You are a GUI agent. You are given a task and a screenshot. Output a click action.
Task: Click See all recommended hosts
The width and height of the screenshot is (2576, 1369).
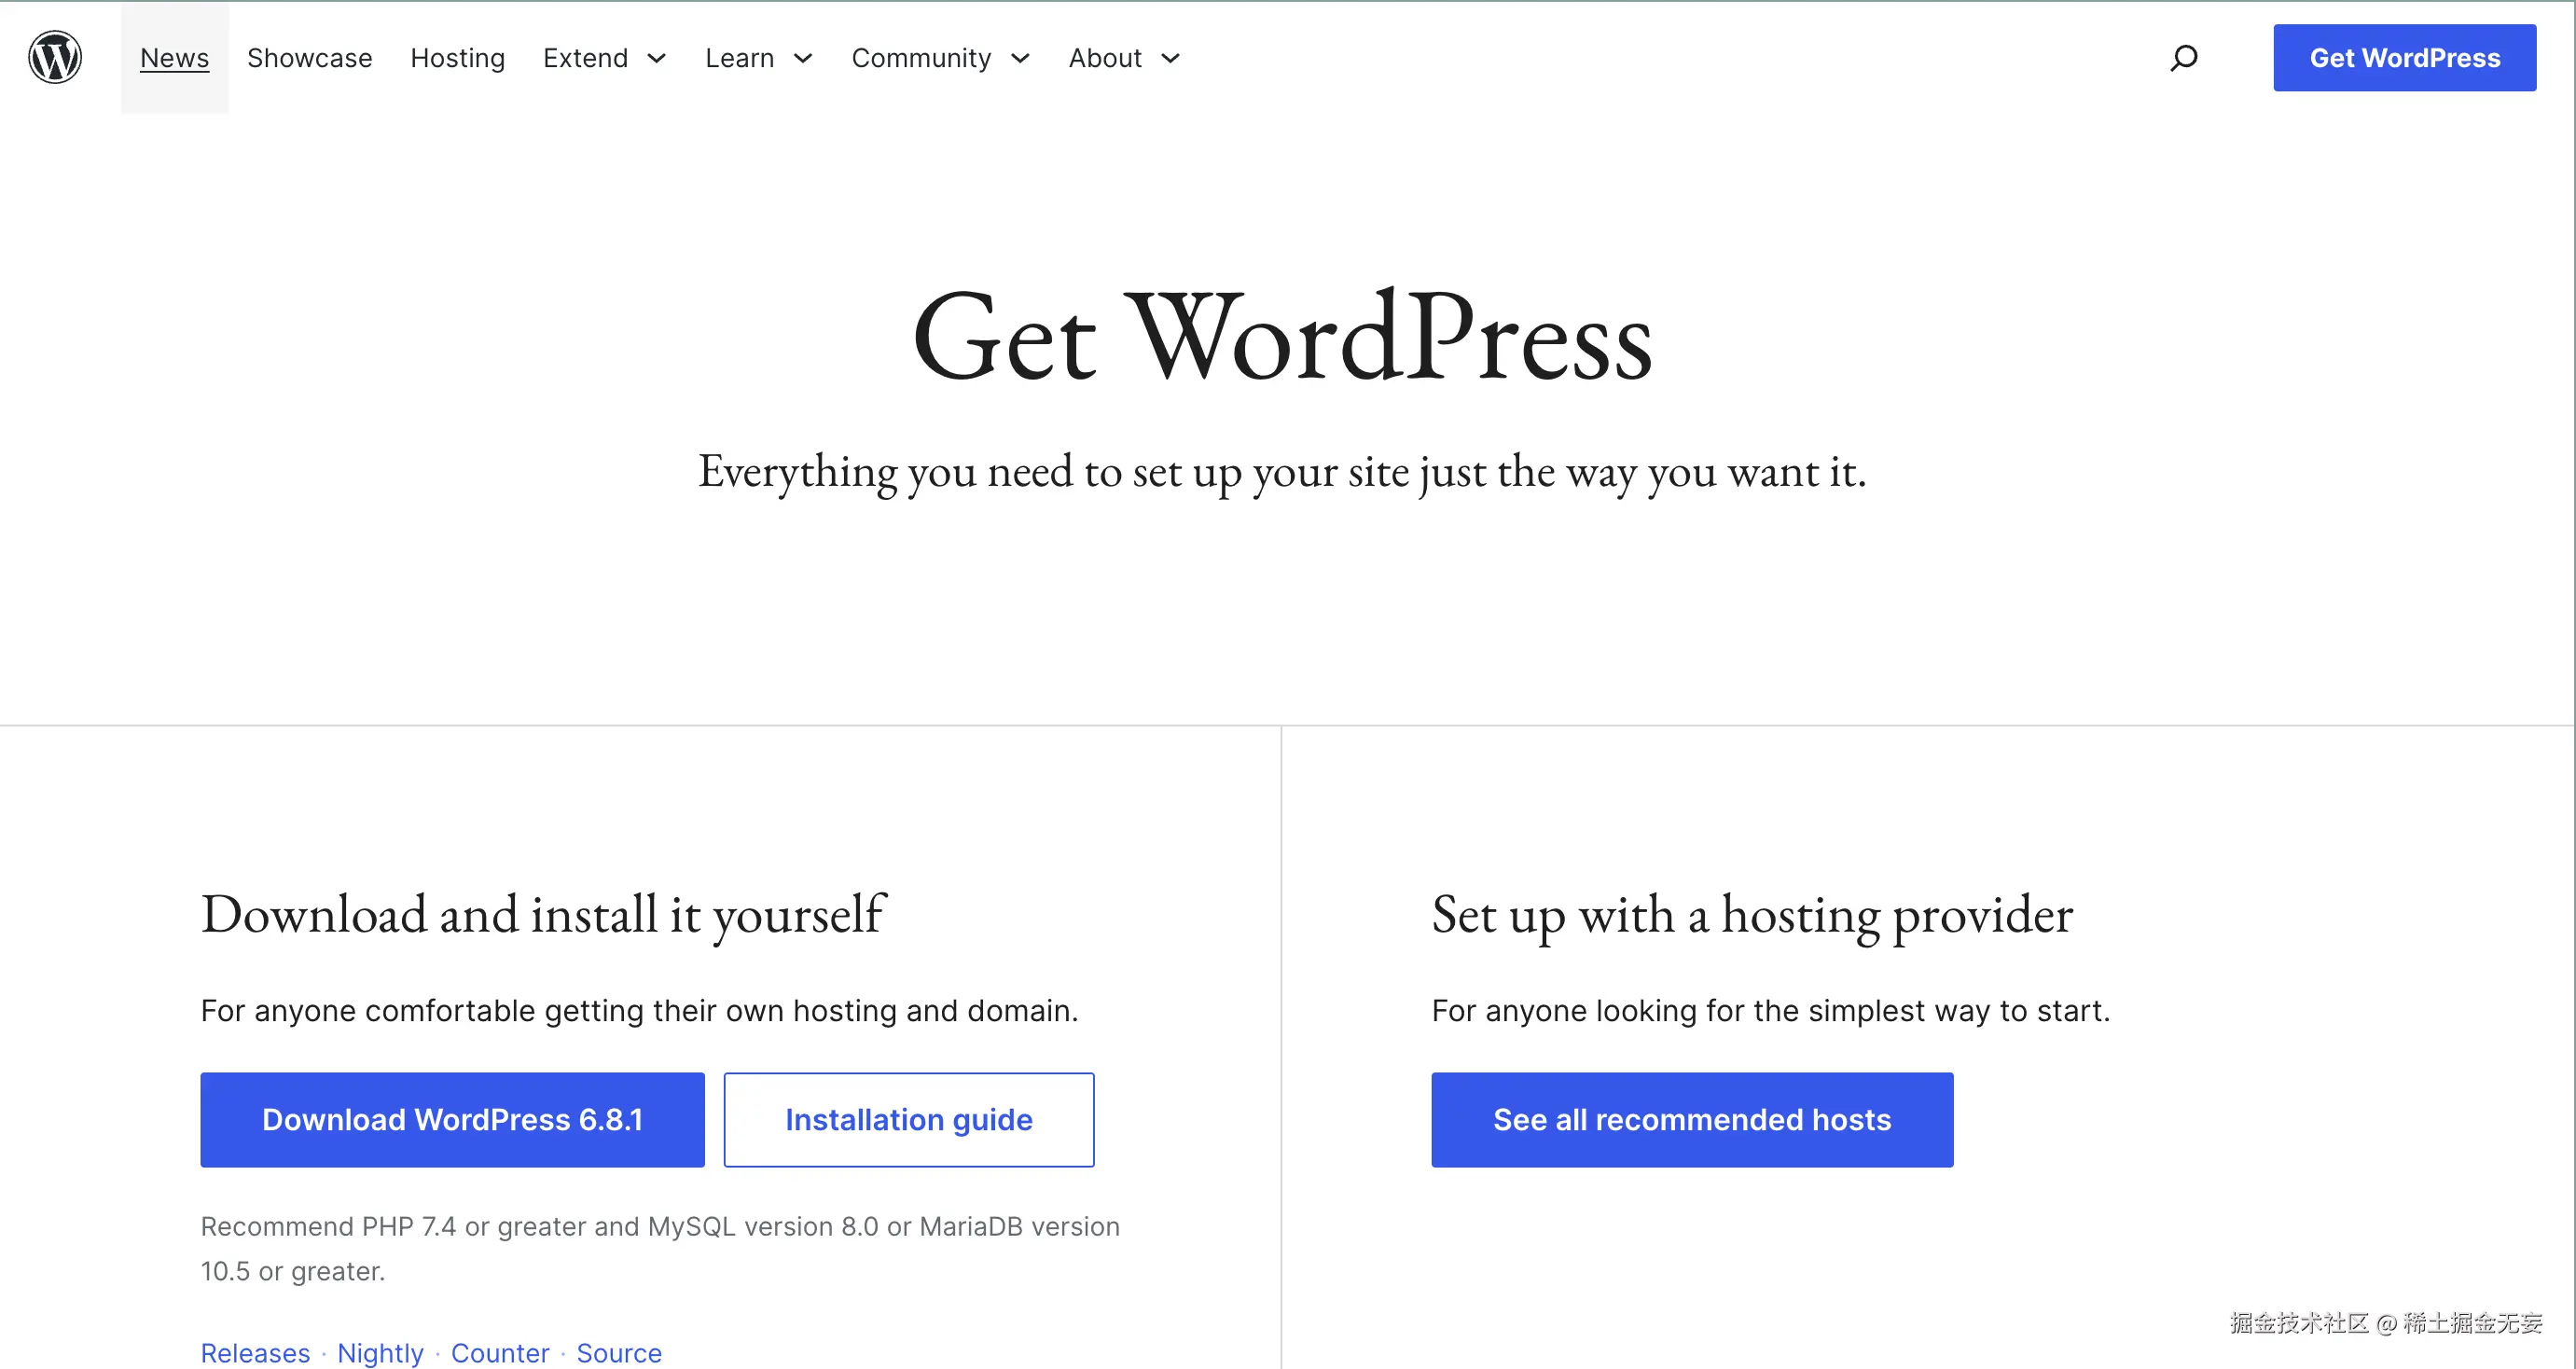pyautogui.click(x=1691, y=1119)
